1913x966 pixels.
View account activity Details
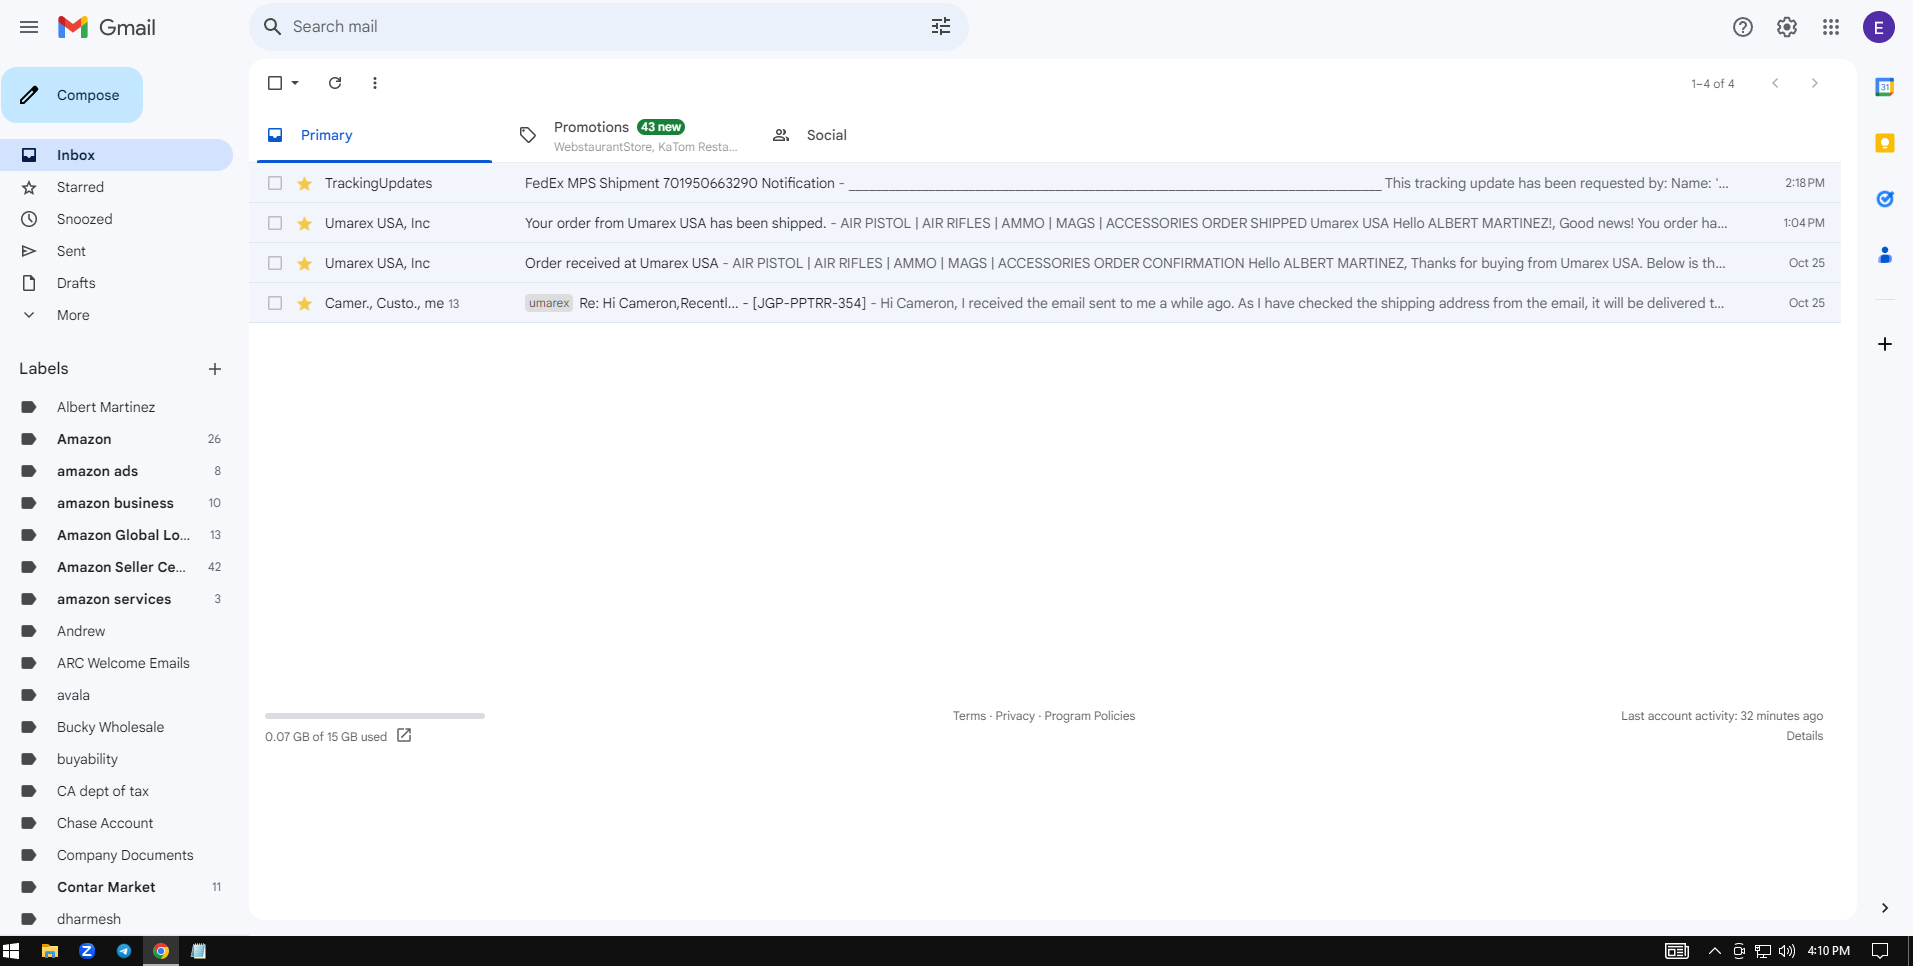(1804, 736)
